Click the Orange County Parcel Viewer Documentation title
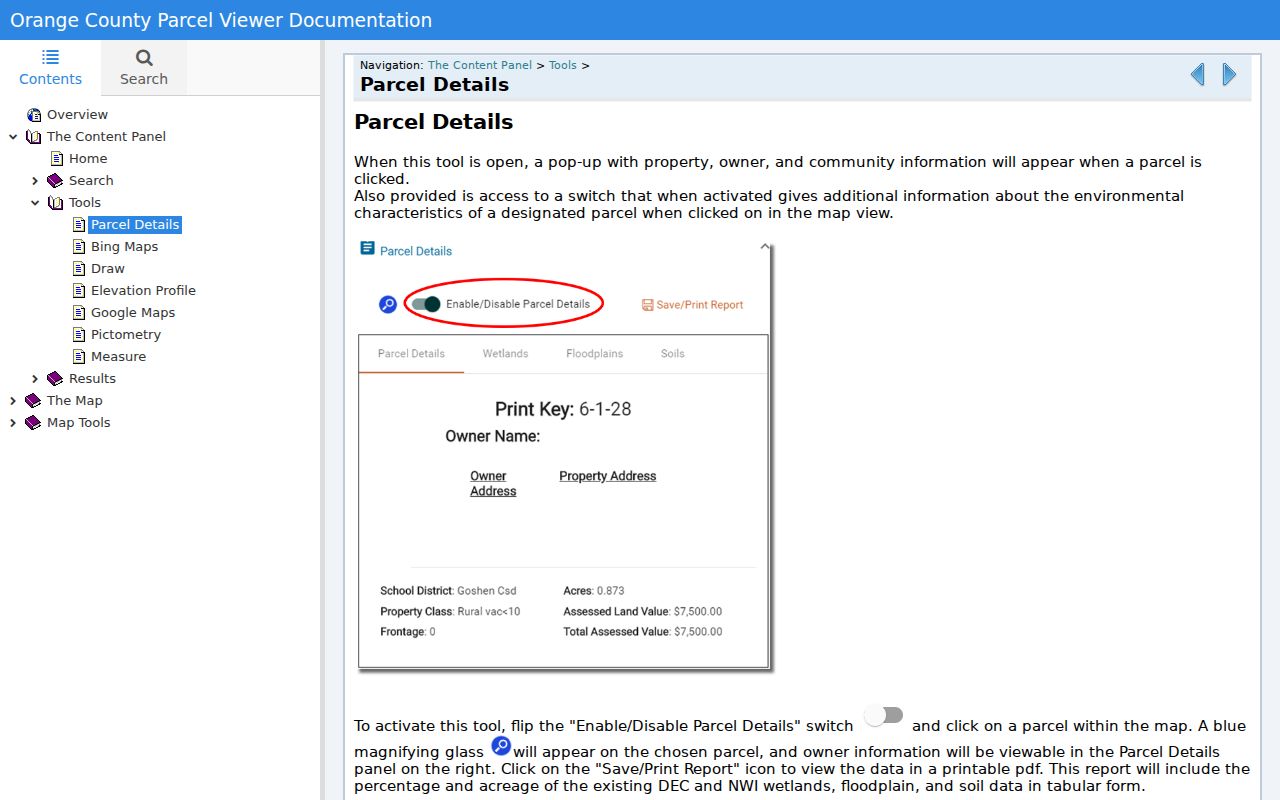The height and width of the screenshot is (800, 1280). tap(221, 20)
